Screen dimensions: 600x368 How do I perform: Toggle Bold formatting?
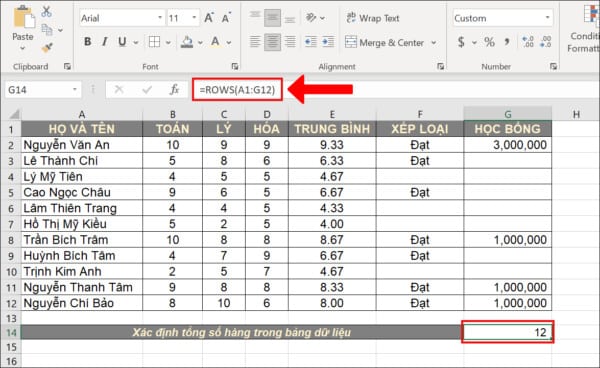(x=88, y=42)
